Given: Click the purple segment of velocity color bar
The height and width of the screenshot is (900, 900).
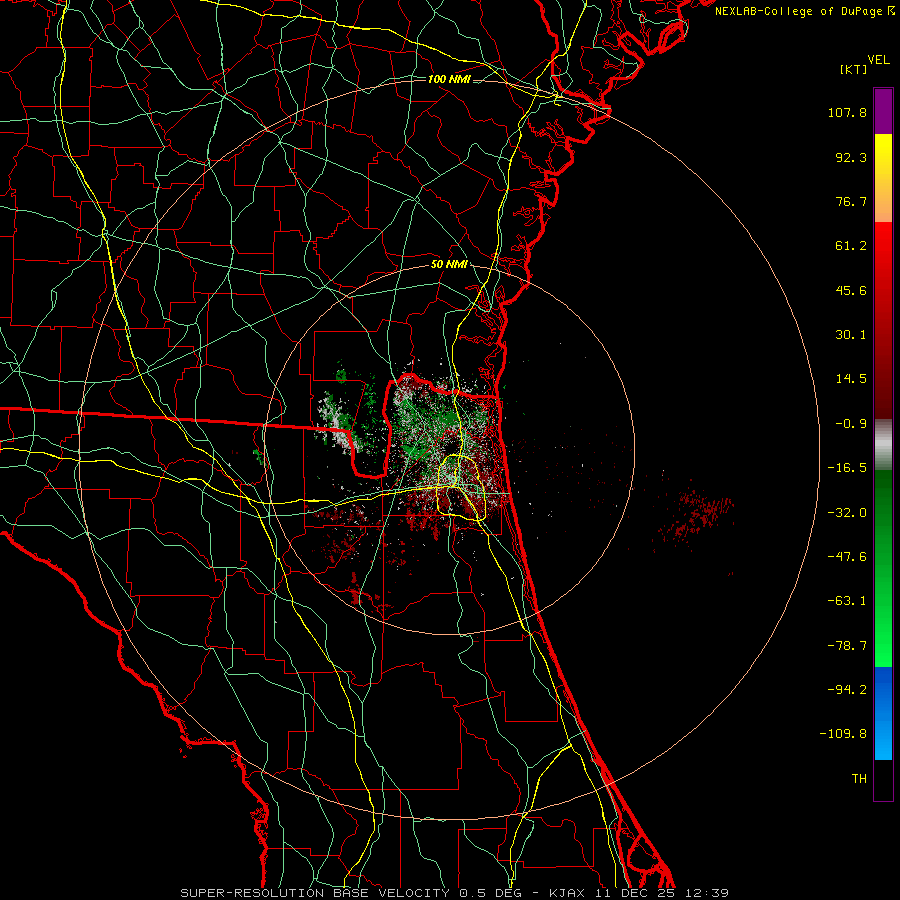Looking at the screenshot, I should tap(883, 111).
